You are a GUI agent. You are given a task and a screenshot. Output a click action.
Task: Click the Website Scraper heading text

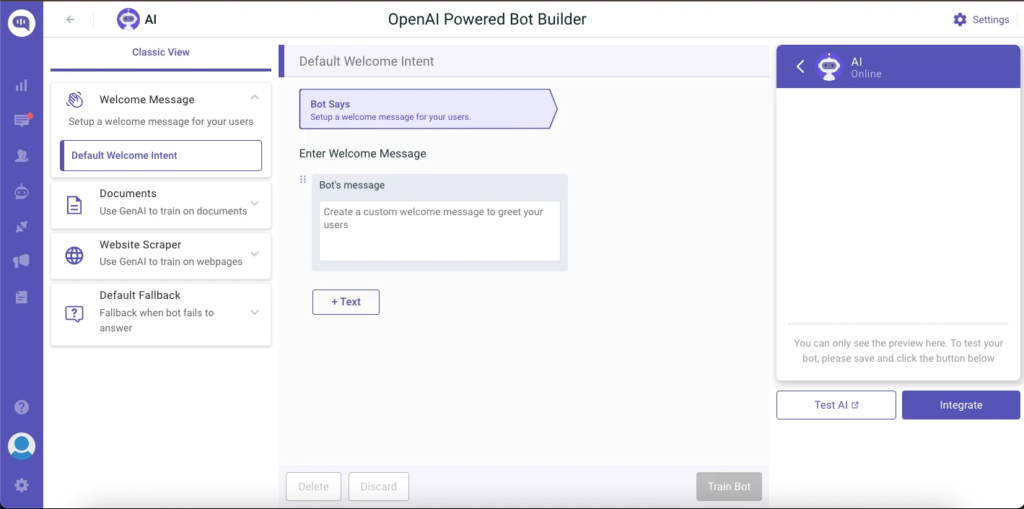pyautogui.click(x=140, y=244)
